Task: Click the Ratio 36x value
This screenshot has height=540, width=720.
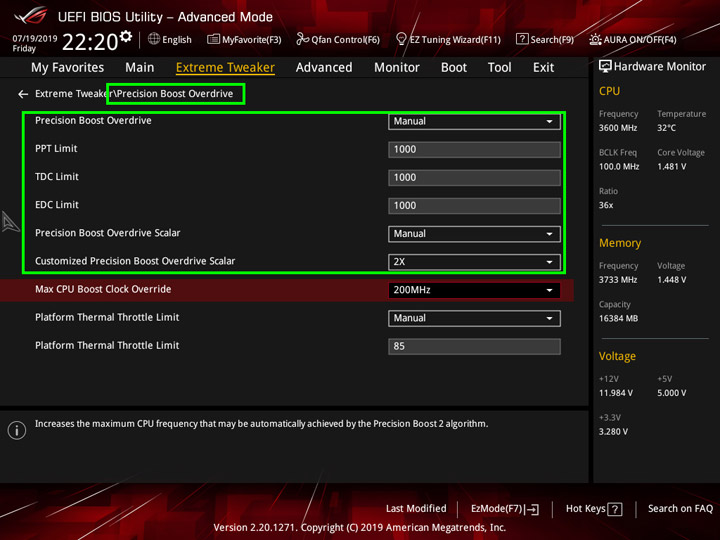Action: pos(606,205)
